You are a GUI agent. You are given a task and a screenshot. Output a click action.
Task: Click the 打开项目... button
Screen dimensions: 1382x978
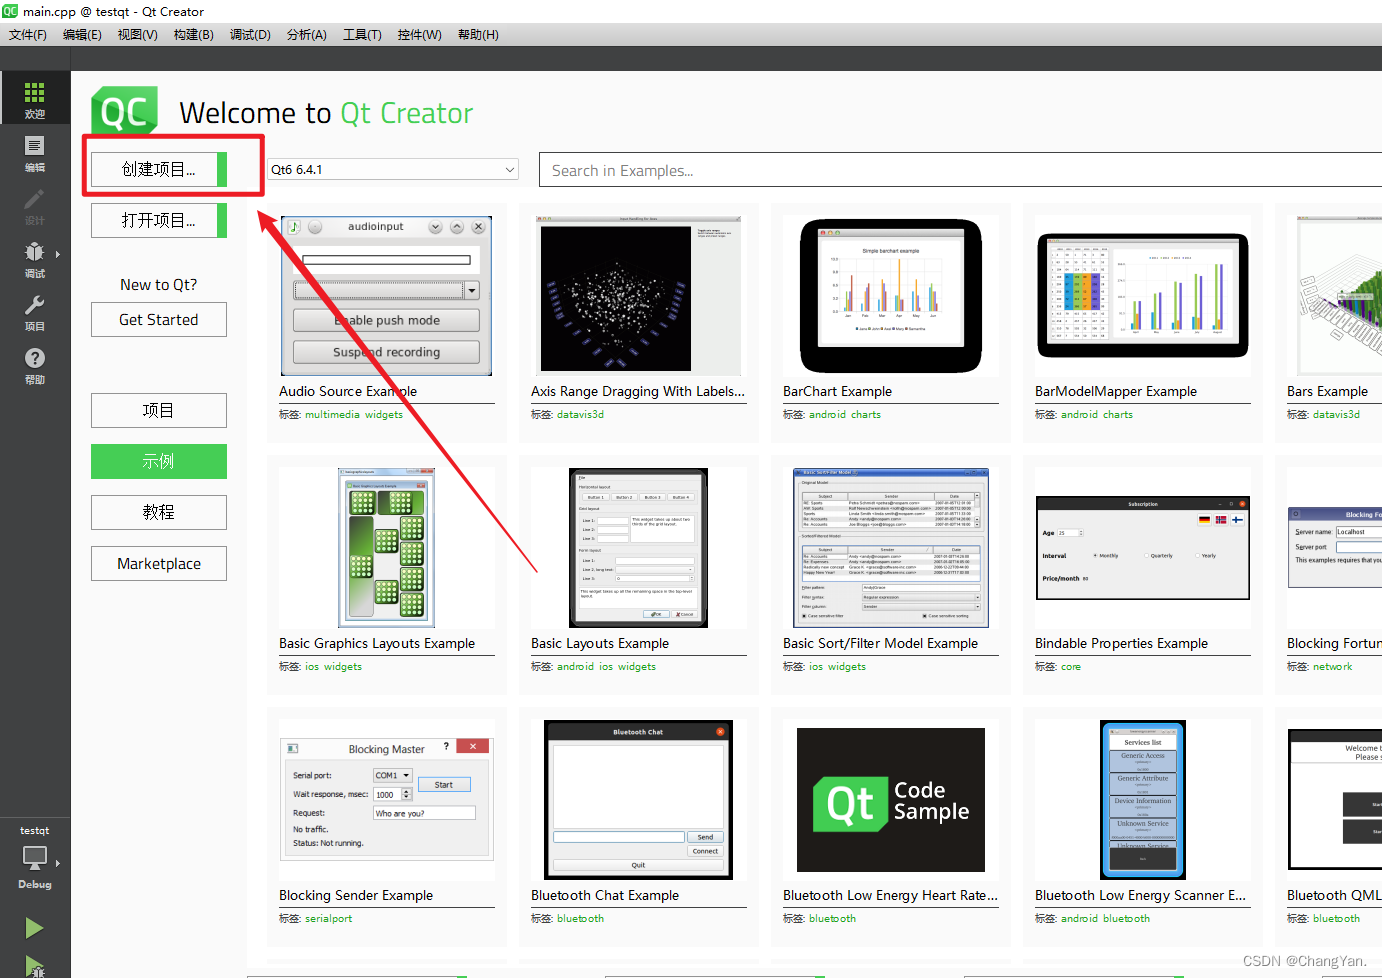point(159,220)
